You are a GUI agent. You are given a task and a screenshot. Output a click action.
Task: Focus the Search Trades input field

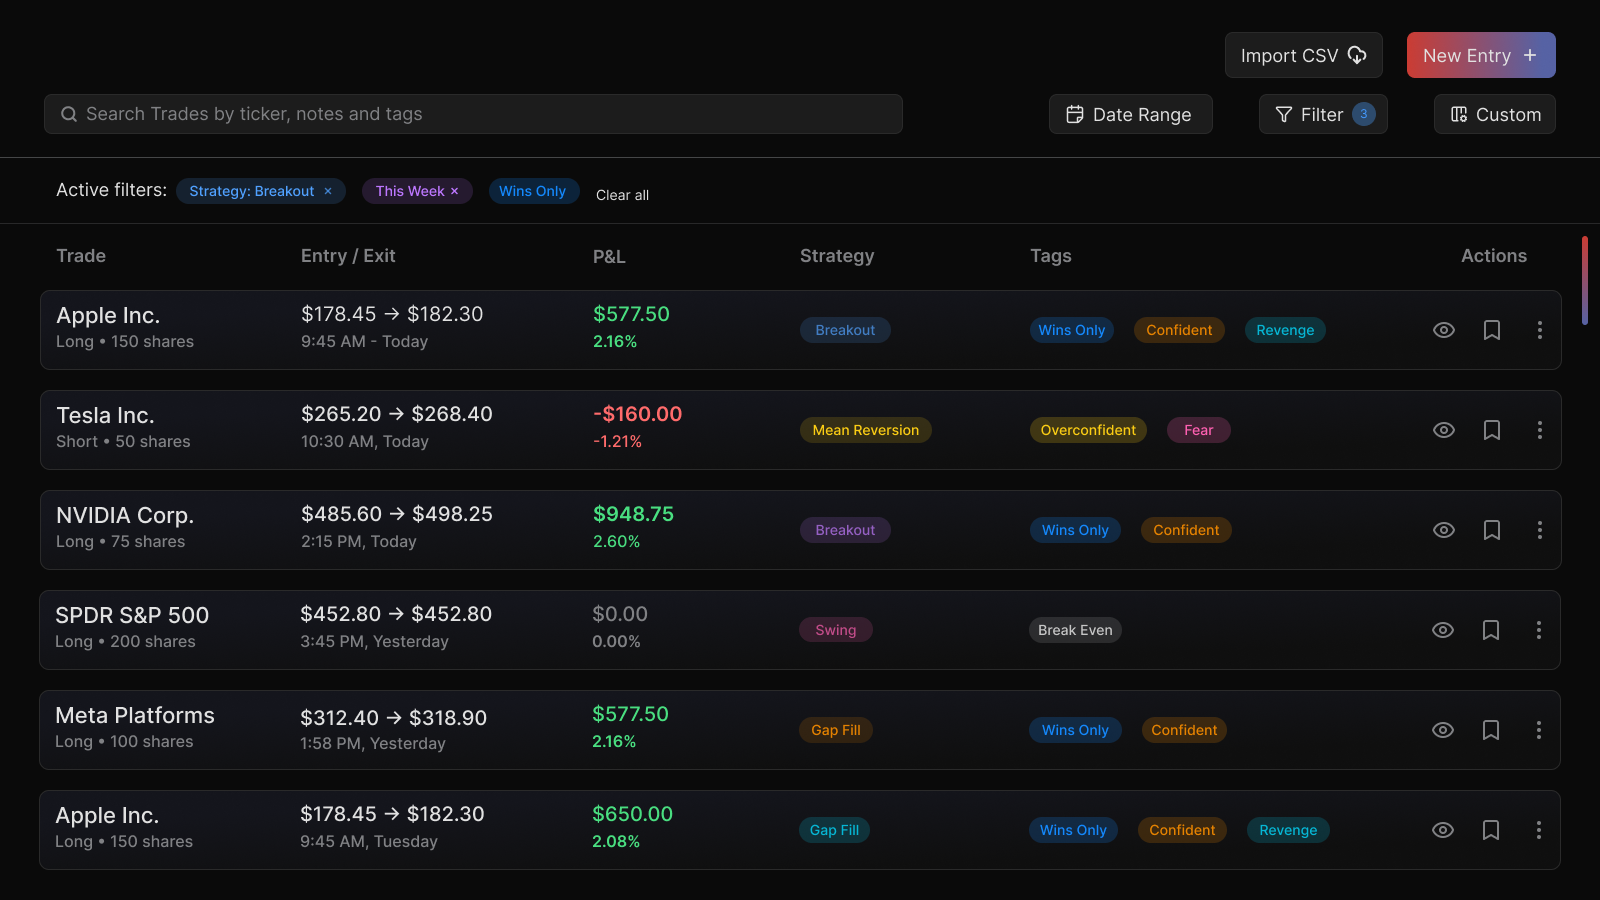[x=473, y=114]
